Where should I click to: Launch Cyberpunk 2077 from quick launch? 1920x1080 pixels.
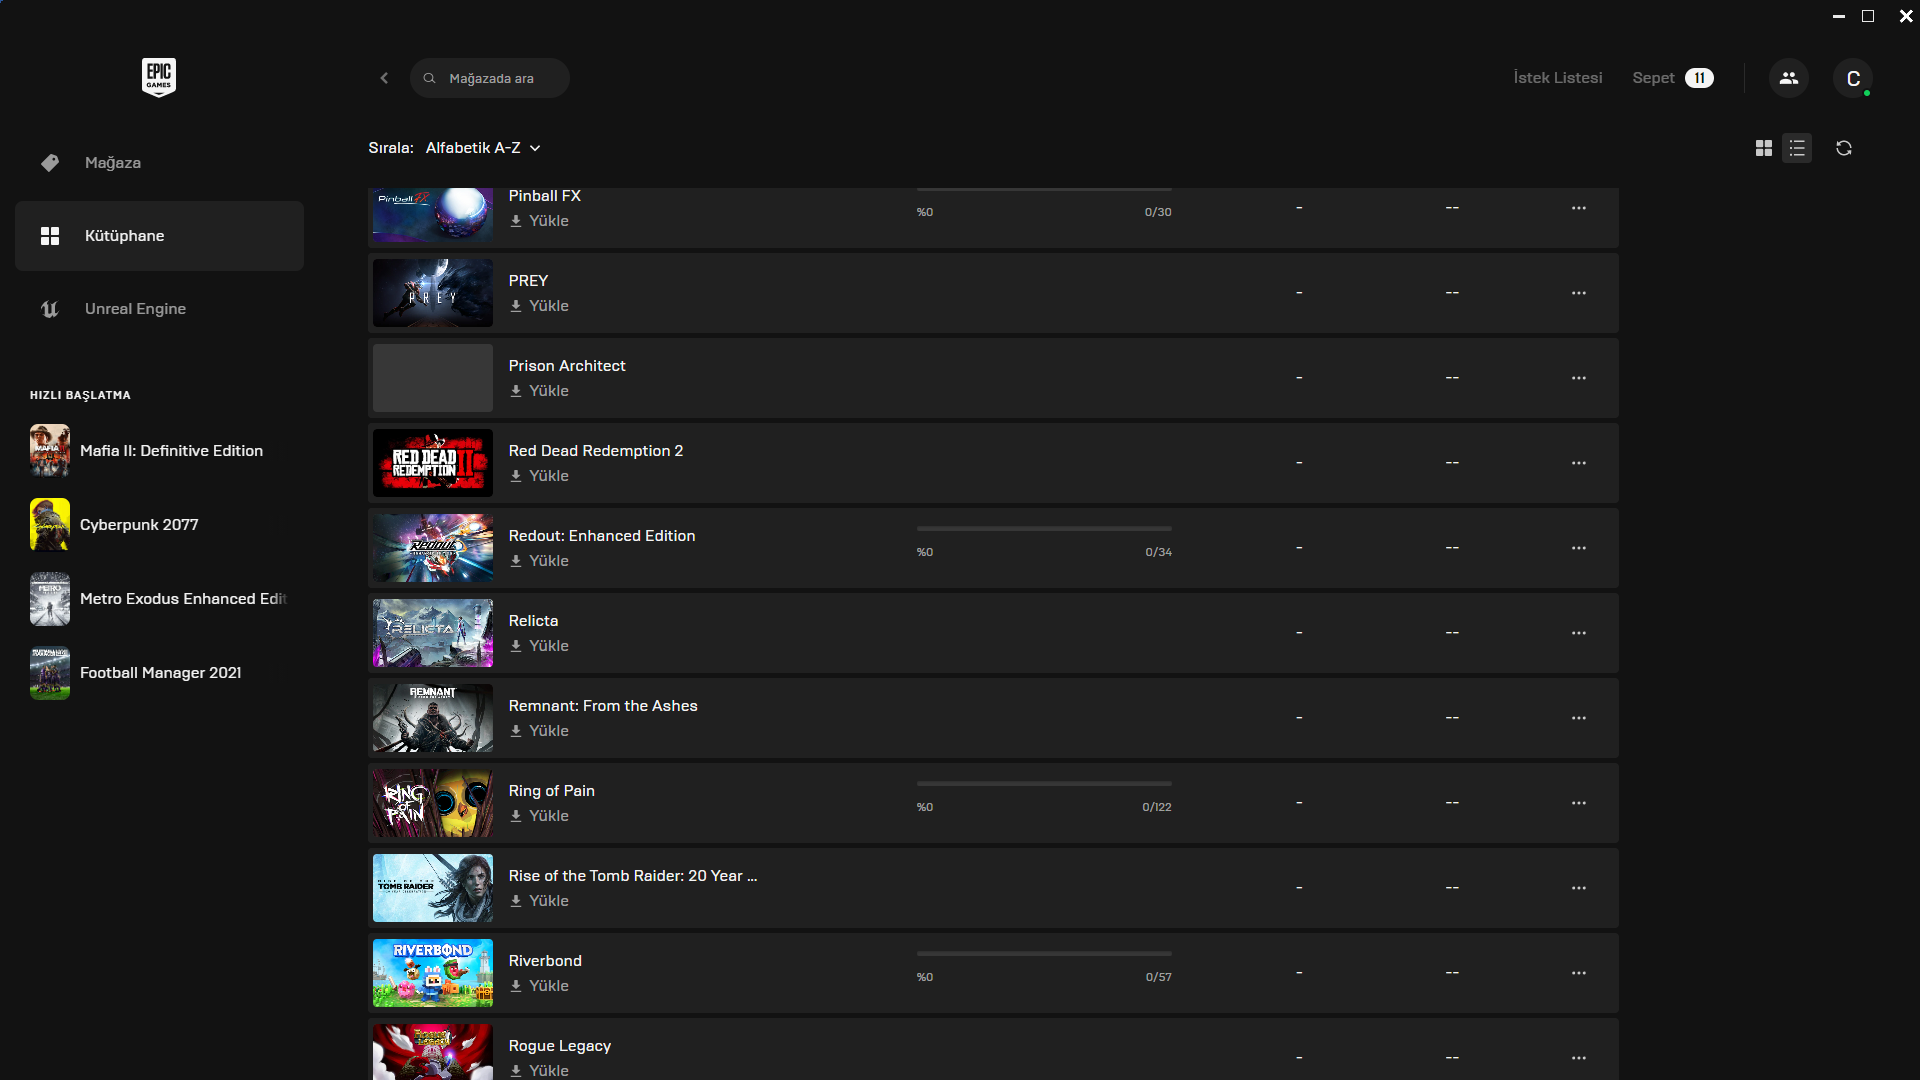(x=139, y=525)
